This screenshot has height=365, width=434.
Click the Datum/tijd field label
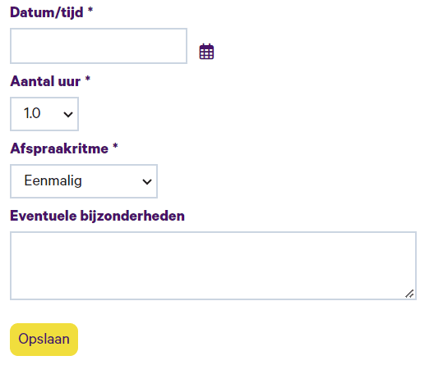point(47,13)
